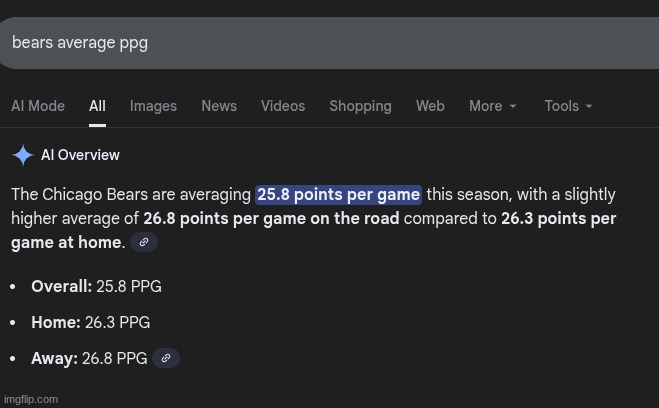Screen dimensions: 659x408
Task: Open the Web results tab
Action: (430, 106)
